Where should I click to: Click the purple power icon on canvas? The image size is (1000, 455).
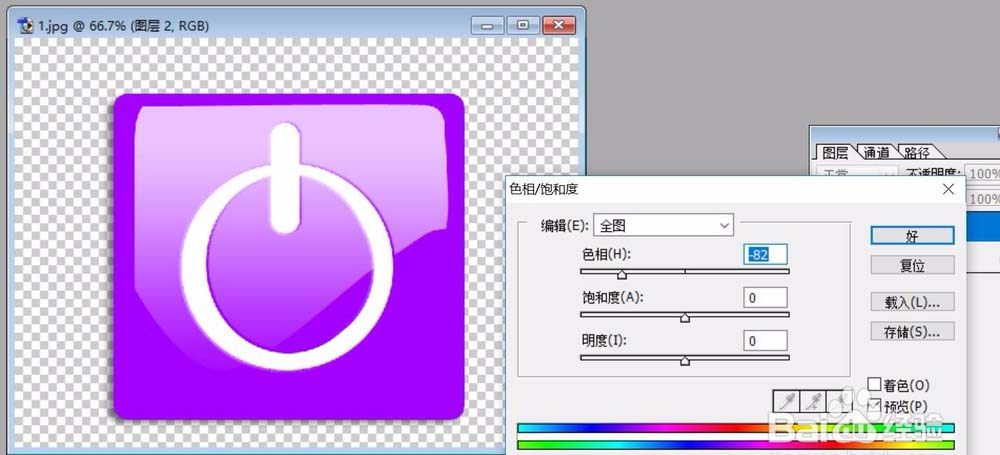(289, 257)
